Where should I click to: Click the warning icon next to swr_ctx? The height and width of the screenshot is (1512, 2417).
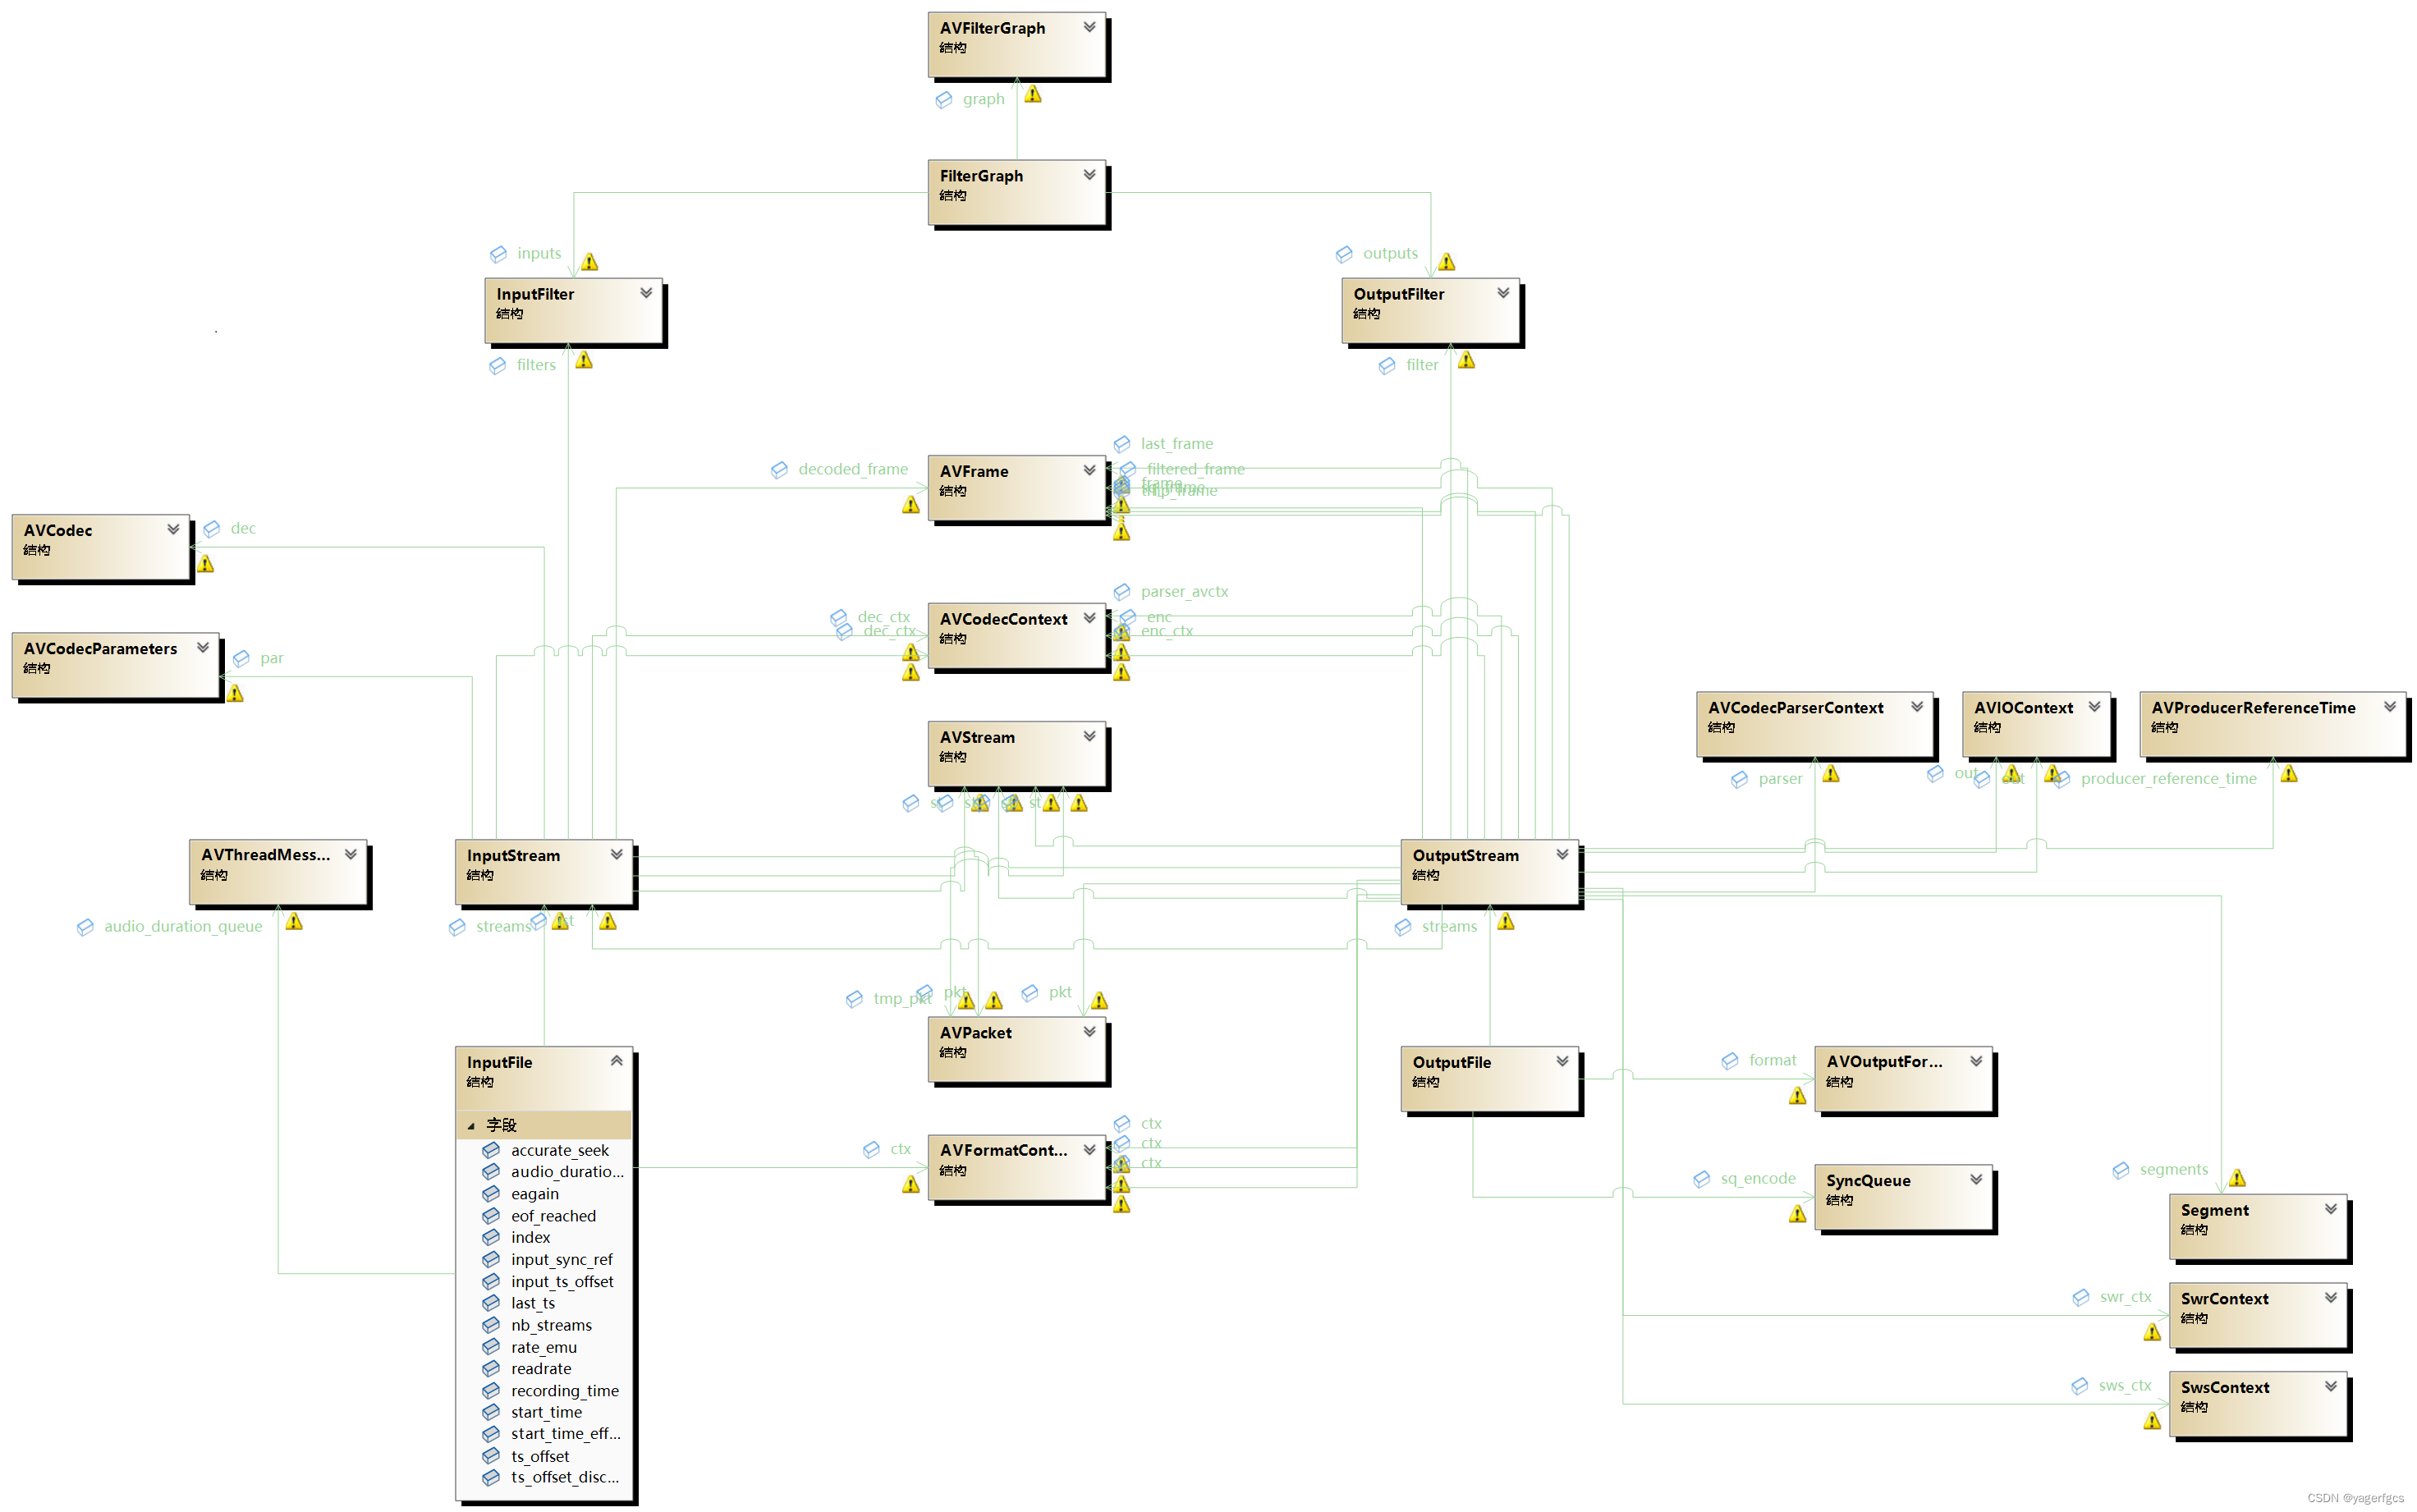pos(2152,1332)
